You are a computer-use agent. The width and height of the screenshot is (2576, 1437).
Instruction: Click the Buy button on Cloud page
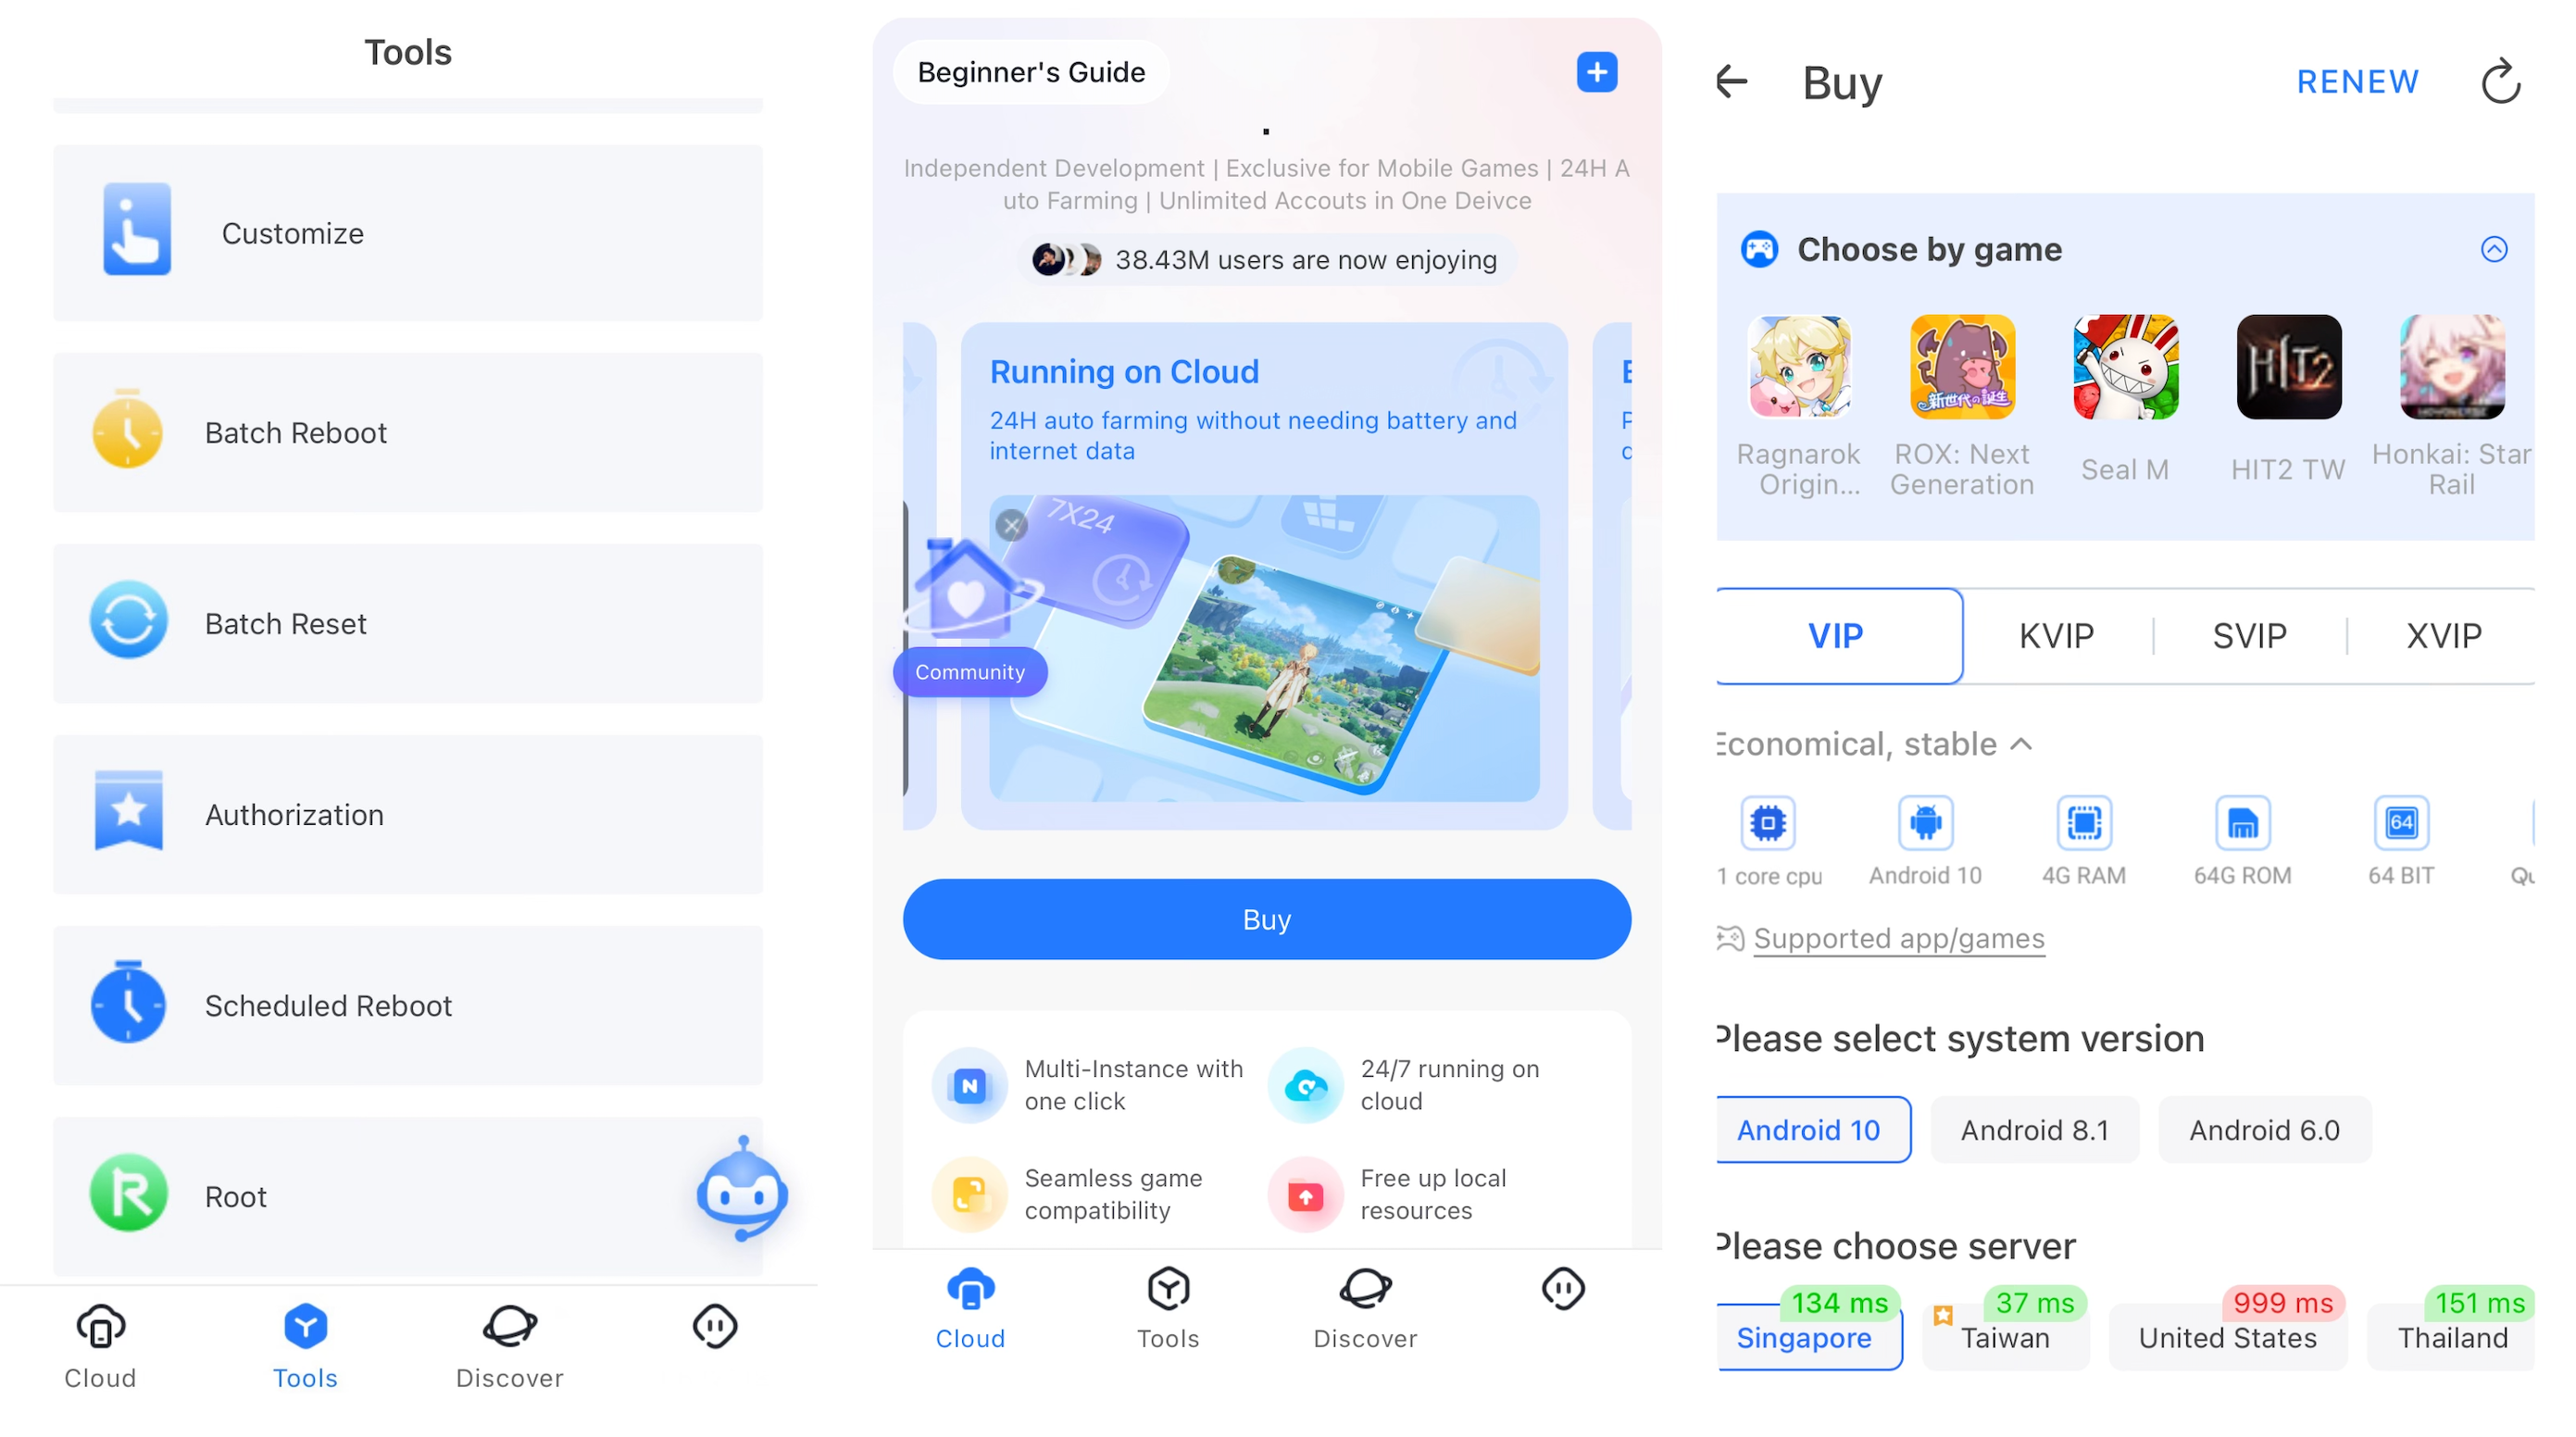tap(1267, 918)
